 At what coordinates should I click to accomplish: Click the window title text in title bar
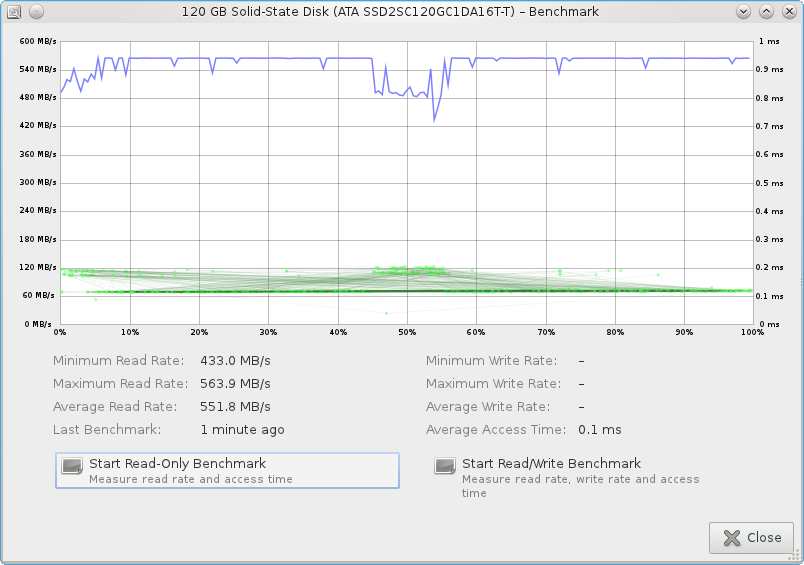[390, 12]
